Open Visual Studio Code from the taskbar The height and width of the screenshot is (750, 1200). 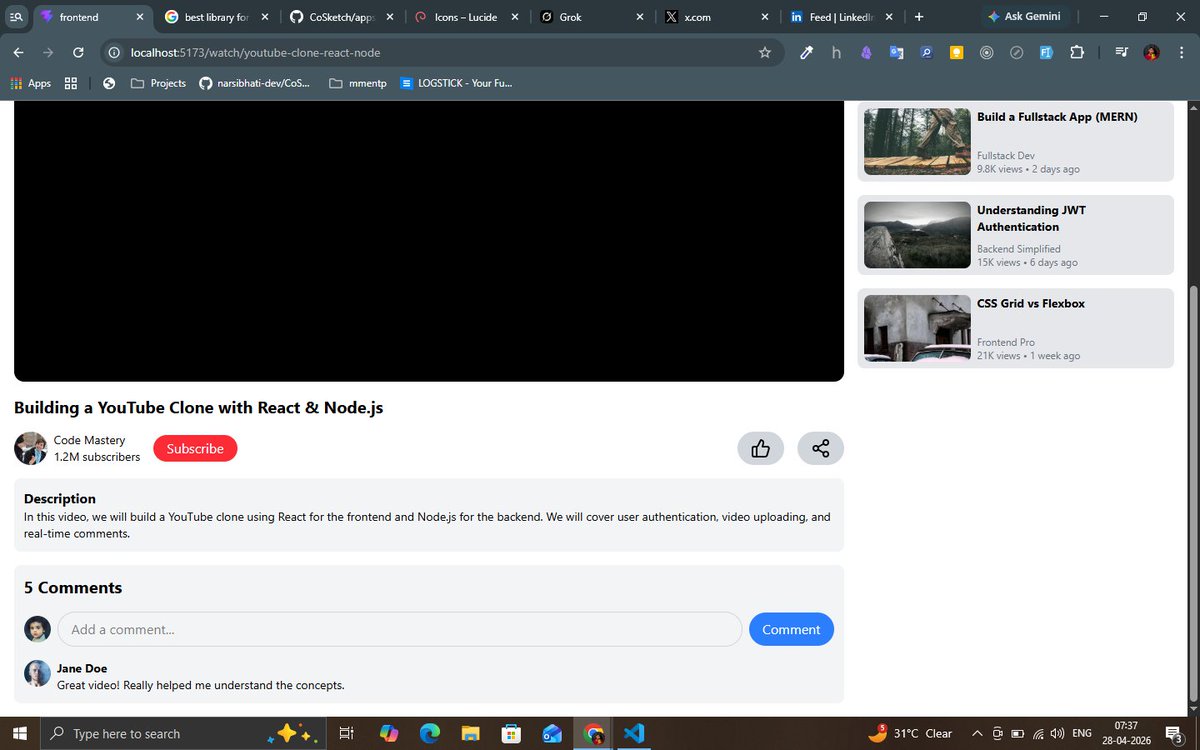(x=632, y=733)
